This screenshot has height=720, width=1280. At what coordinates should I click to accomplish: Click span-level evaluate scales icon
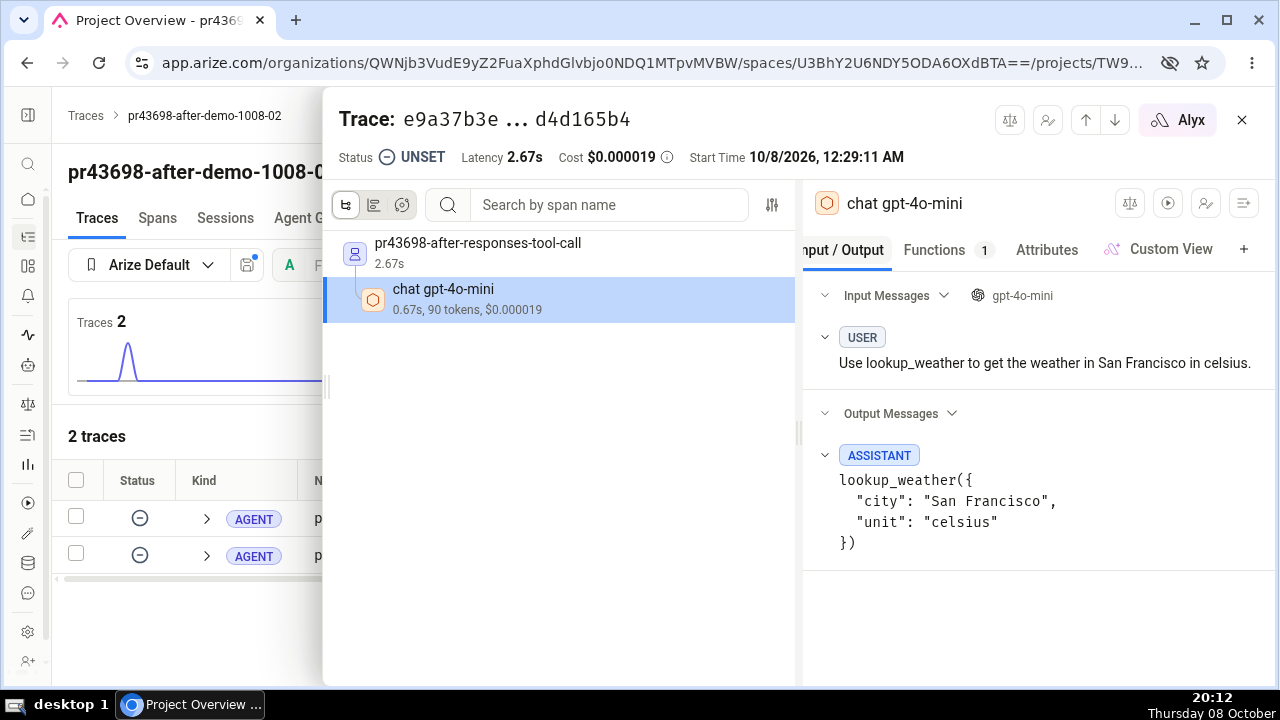(x=1130, y=203)
